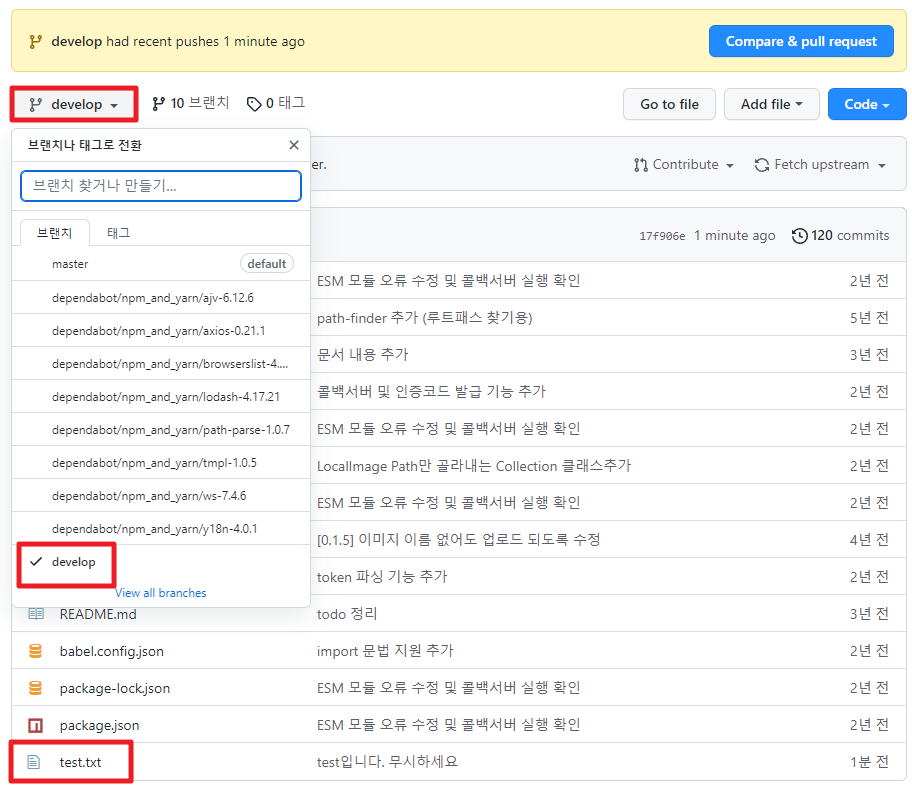Open commit '콜백서버 및 인증코드 발급 기능 추가'
912x787 pixels.
pyautogui.click(x=431, y=392)
